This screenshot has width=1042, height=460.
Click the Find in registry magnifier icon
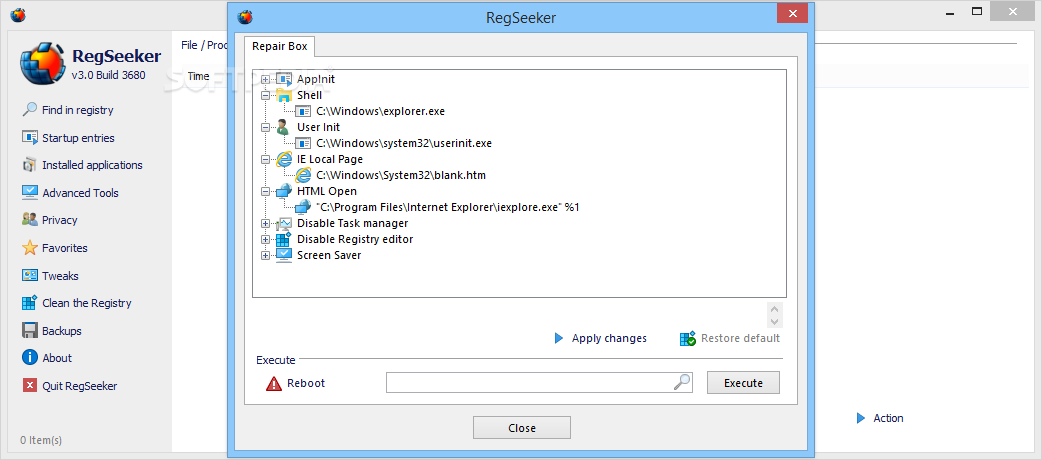(x=29, y=110)
